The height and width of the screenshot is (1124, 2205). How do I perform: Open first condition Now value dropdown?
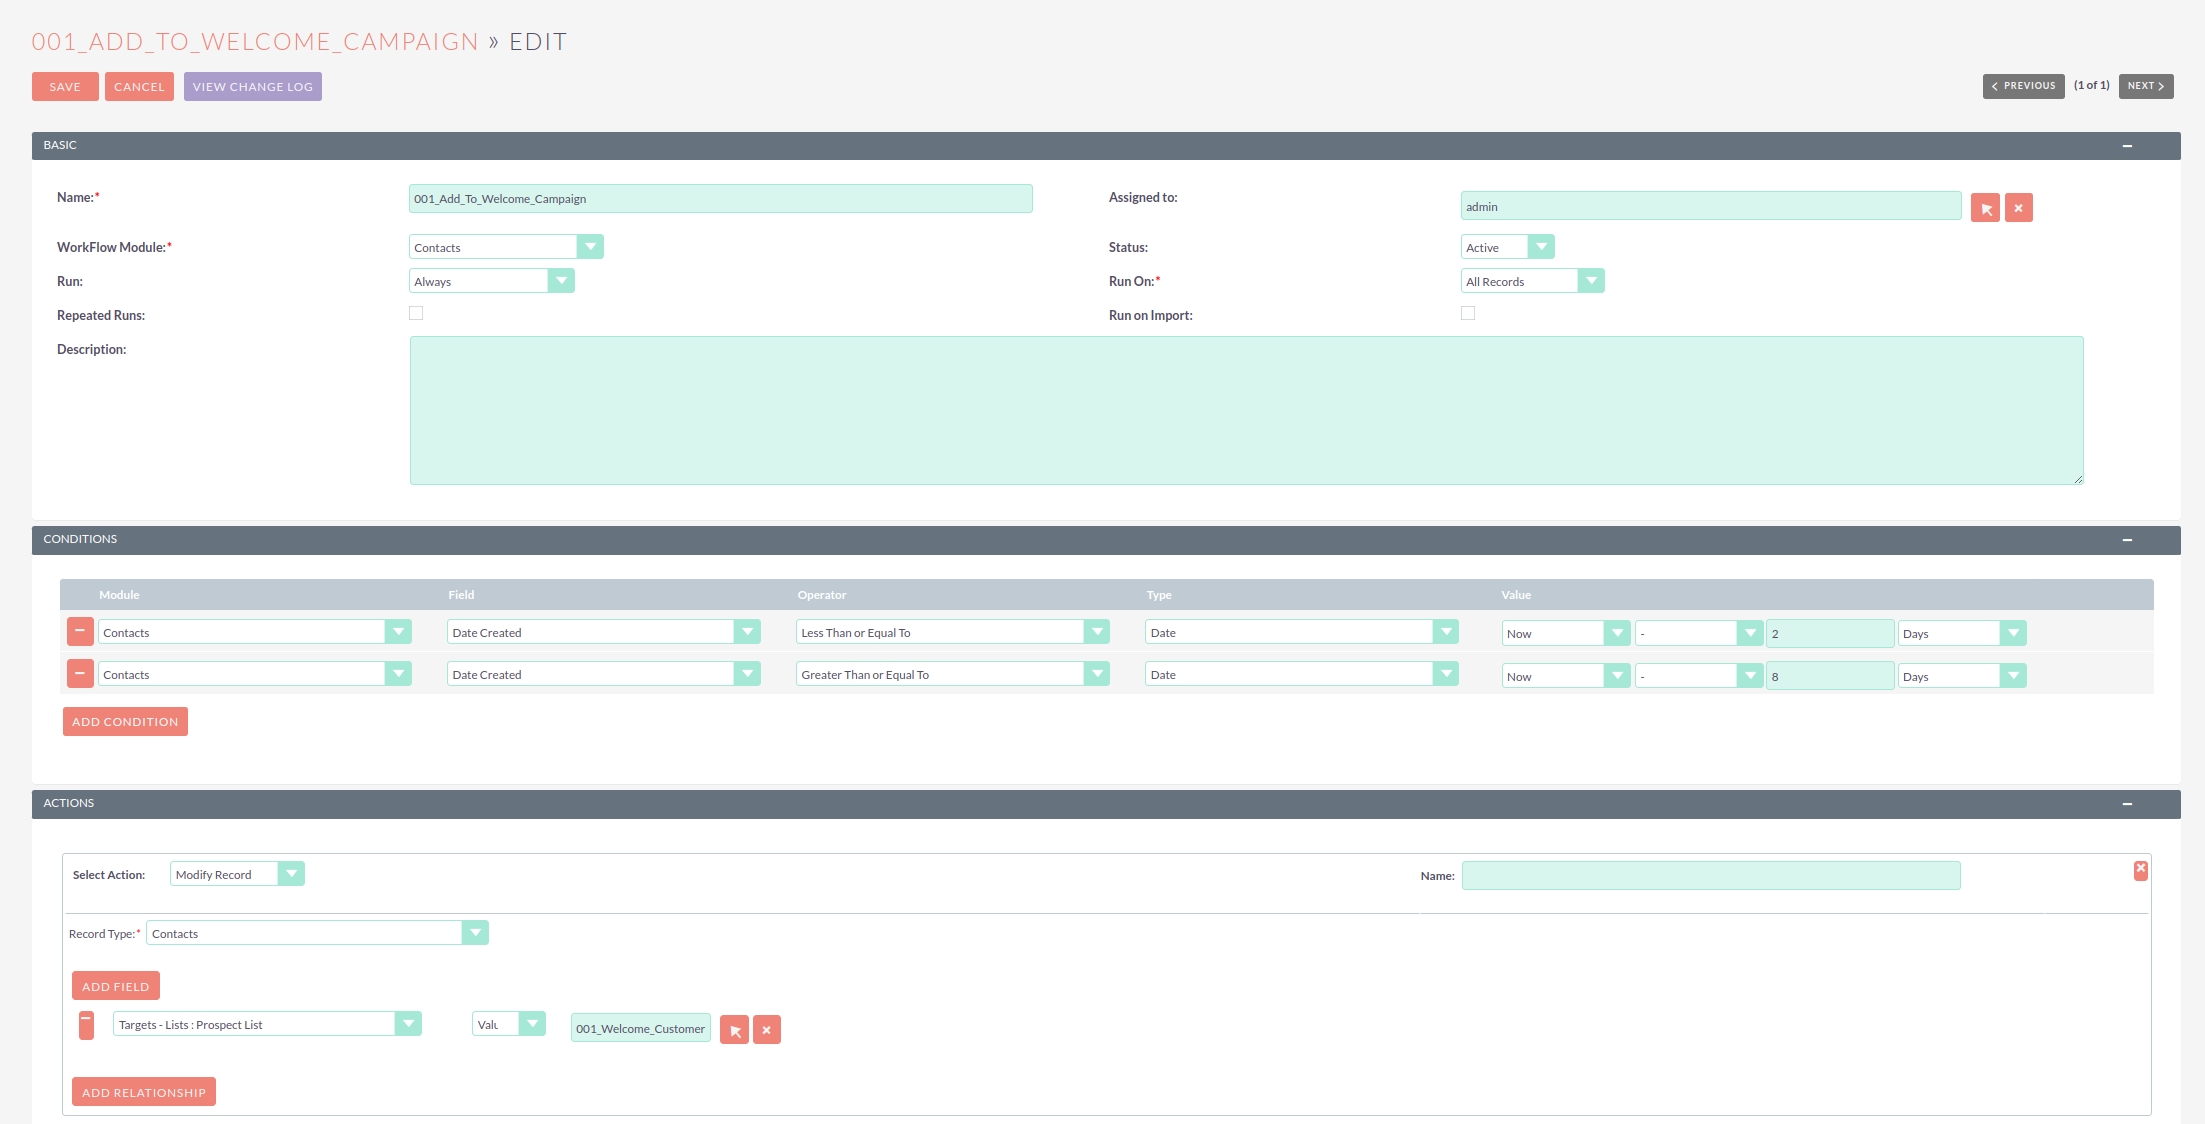pos(1566,633)
